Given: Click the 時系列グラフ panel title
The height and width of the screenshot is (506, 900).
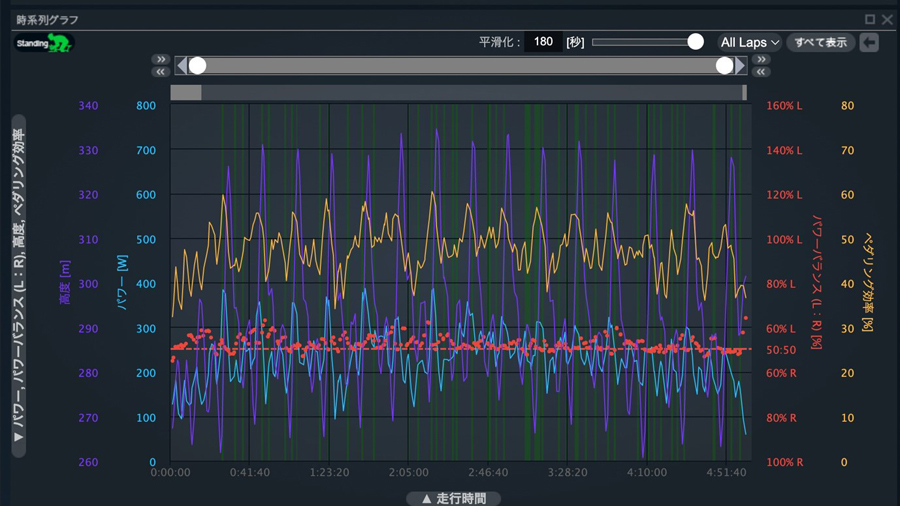Looking at the screenshot, I should 48,19.
